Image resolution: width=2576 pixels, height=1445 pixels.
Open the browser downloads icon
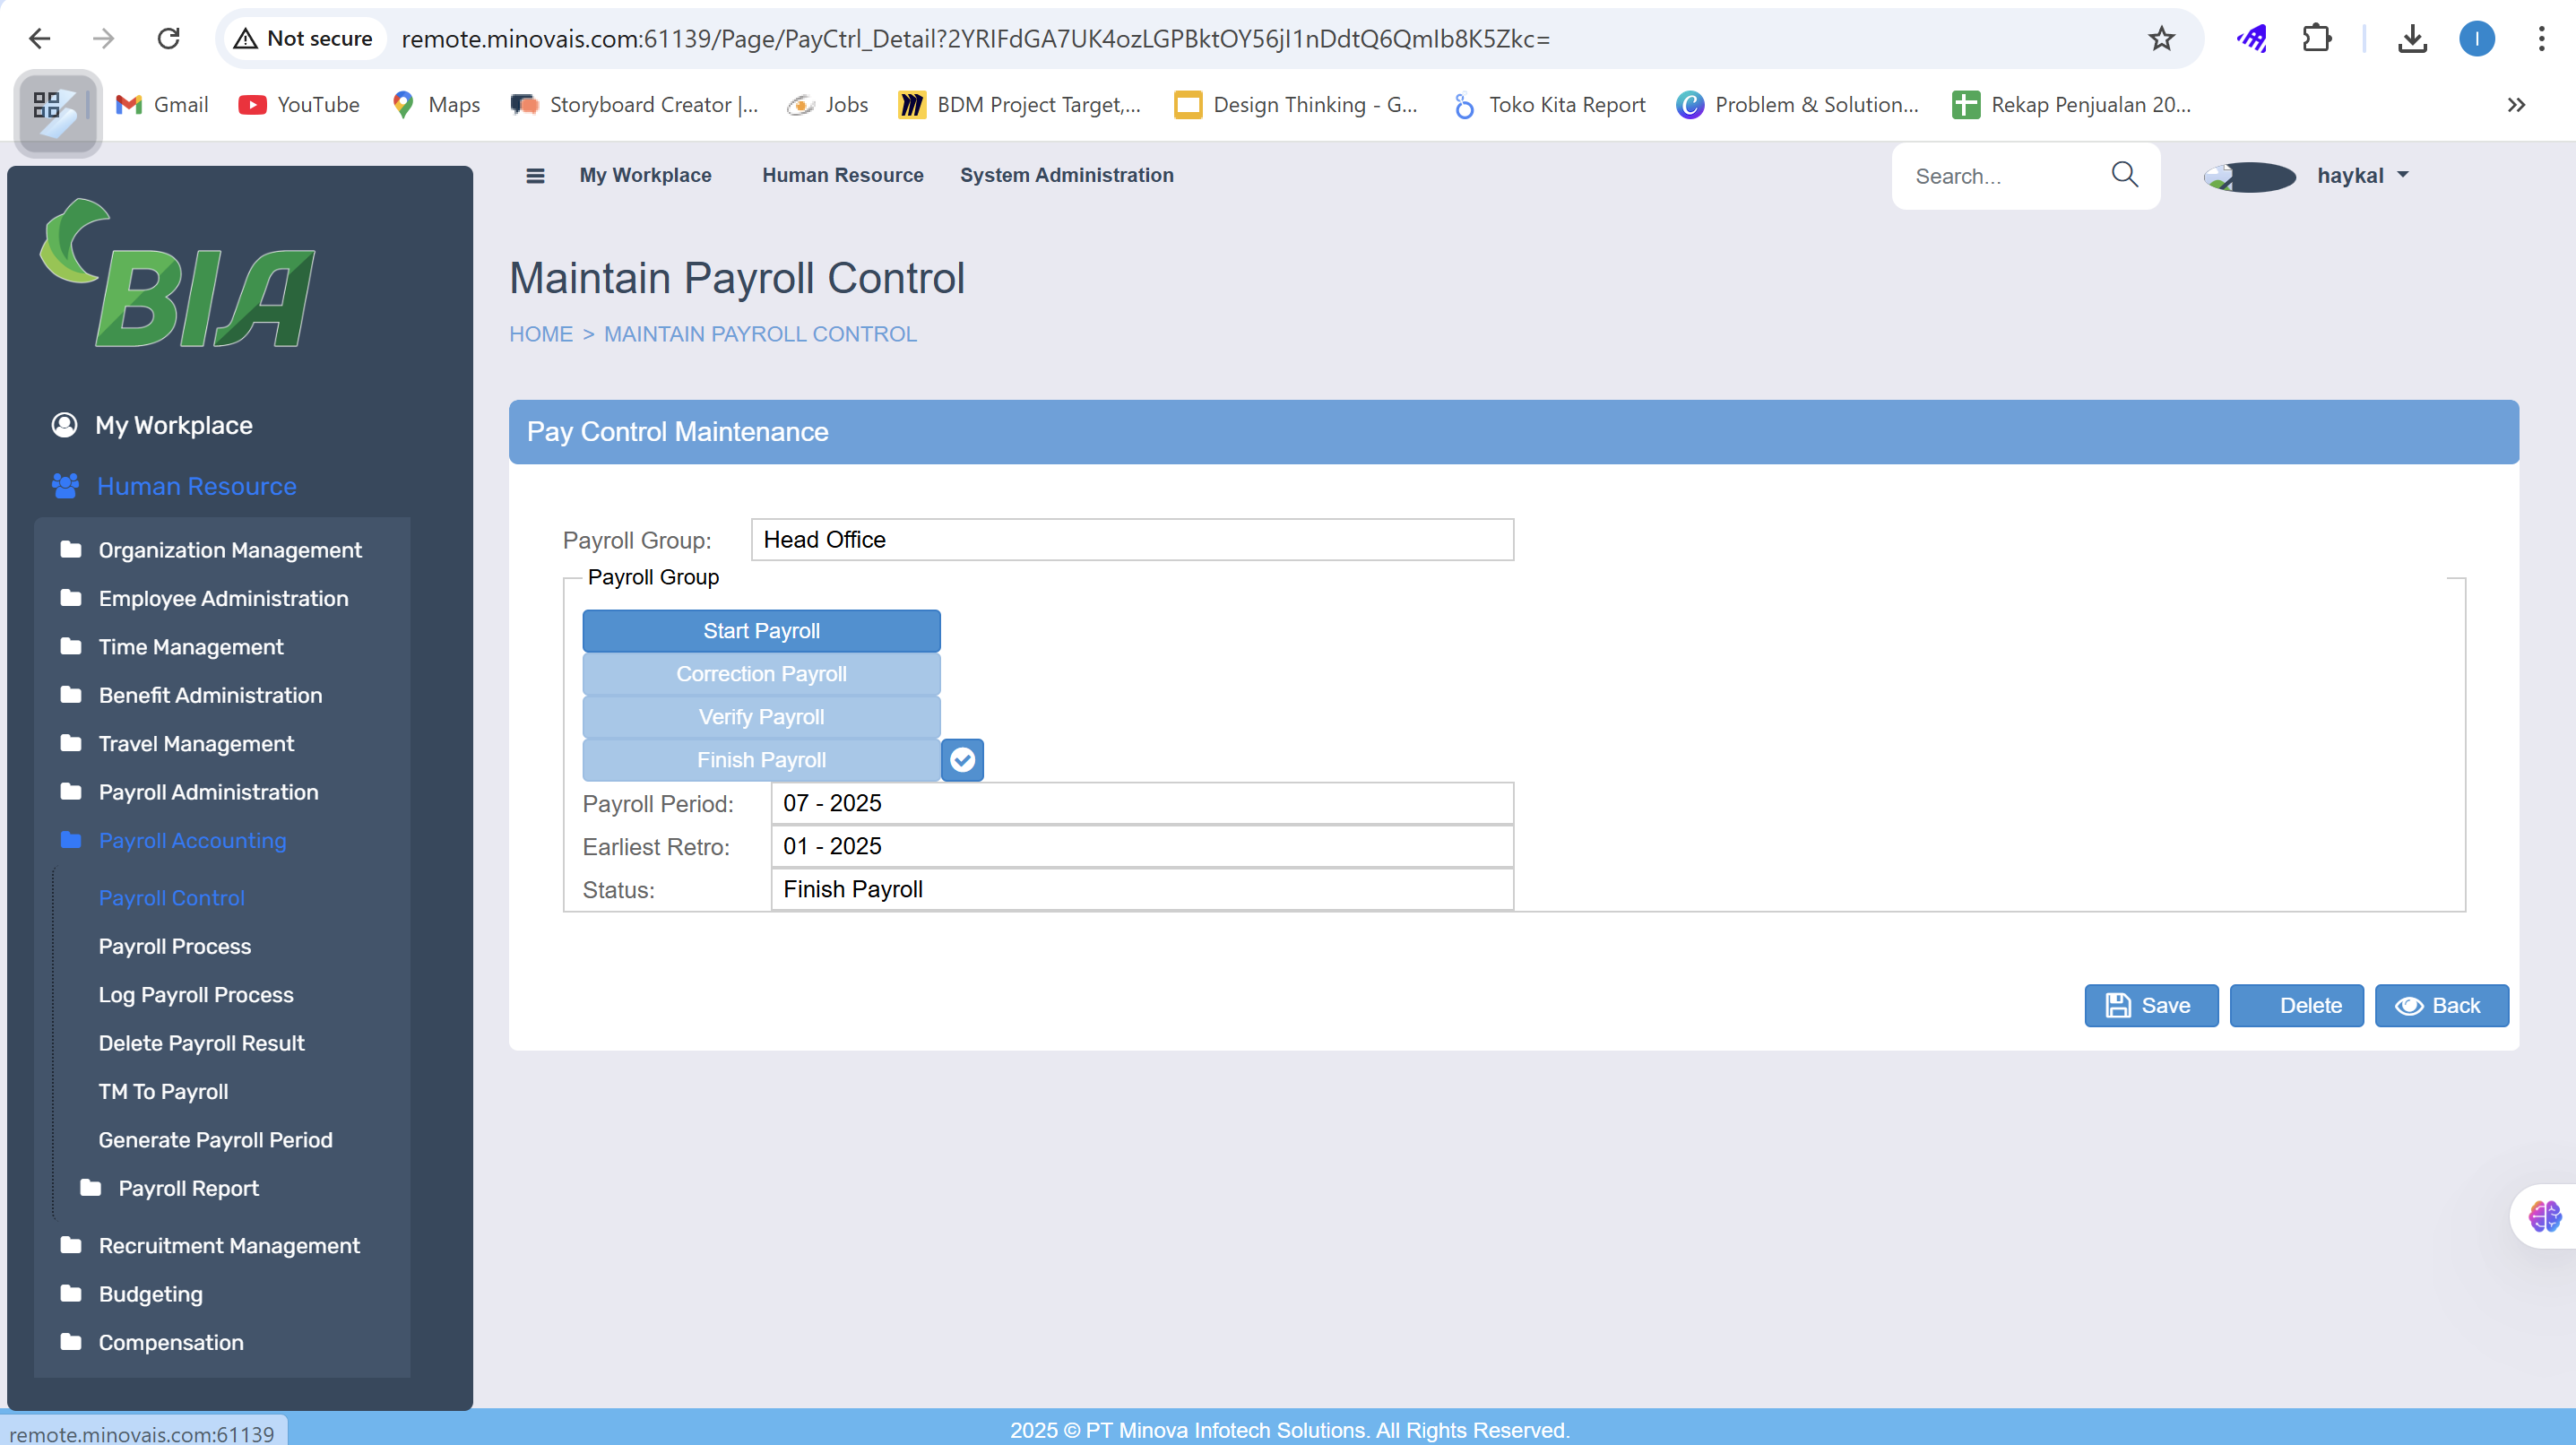2412,38
